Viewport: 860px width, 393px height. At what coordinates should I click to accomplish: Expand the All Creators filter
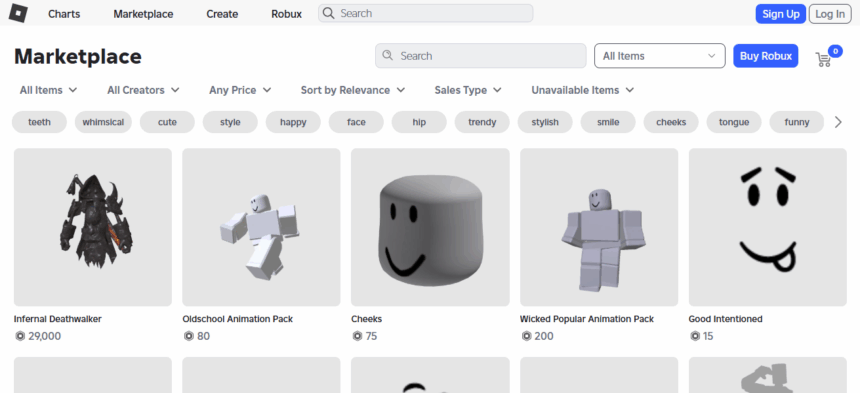pos(143,90)
